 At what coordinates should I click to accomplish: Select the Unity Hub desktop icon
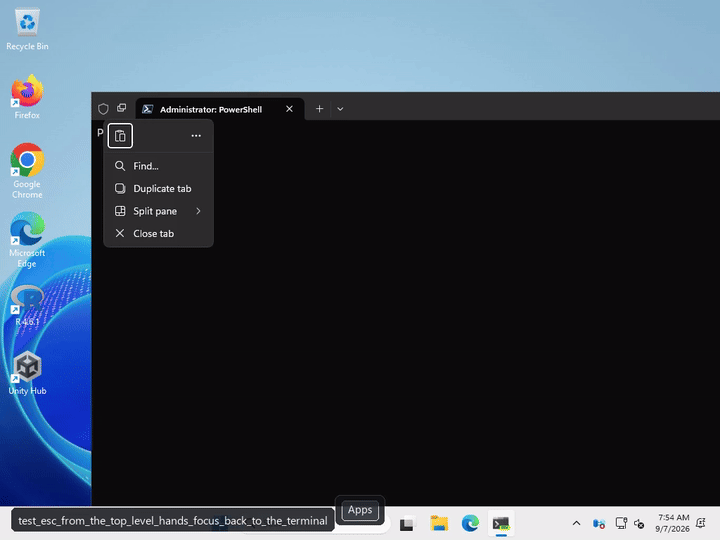[x=27, y=373]
